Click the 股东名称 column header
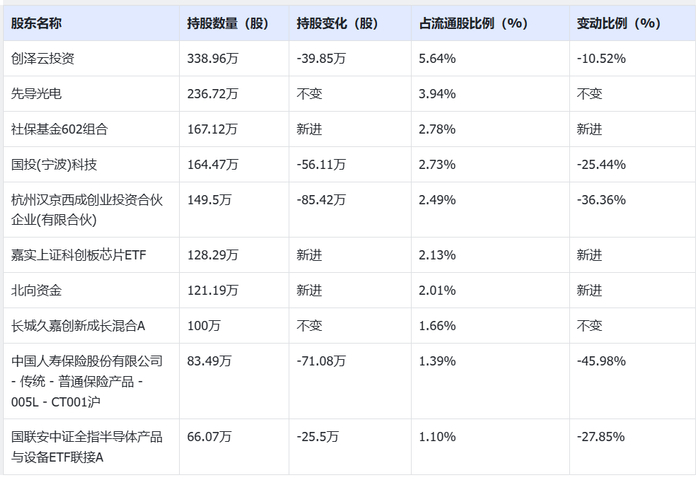The height and width of the screenshot is (480, 700). click(37, 22)
